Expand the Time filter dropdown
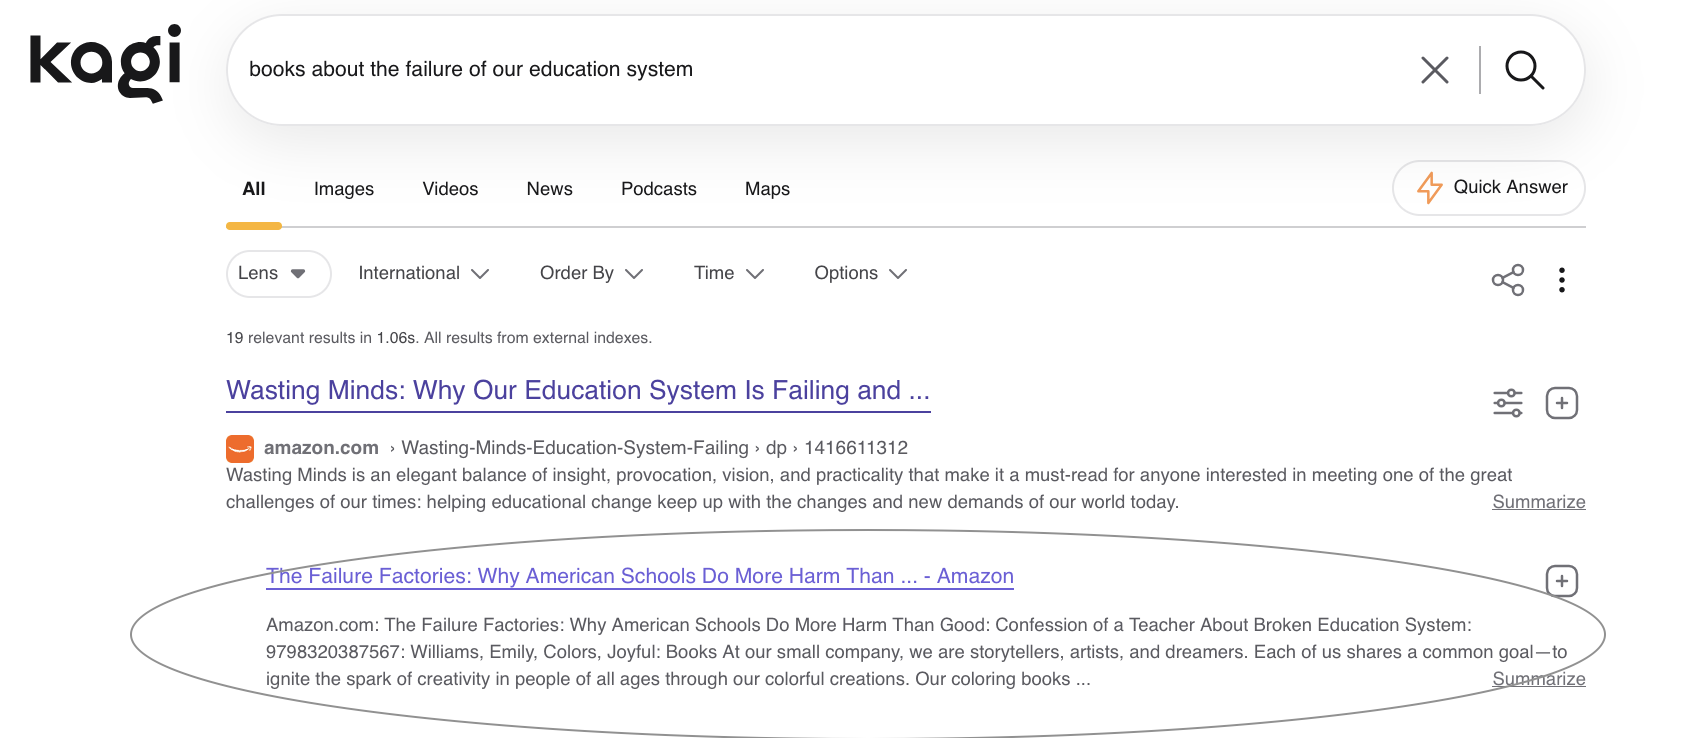The height and width of the screenshot is (738, 1690). pos(729,273)
